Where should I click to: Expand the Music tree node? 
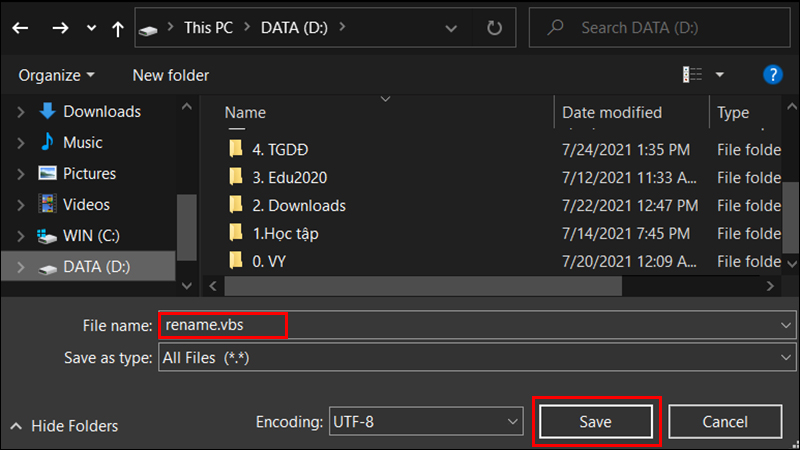[x=20, y=143]
